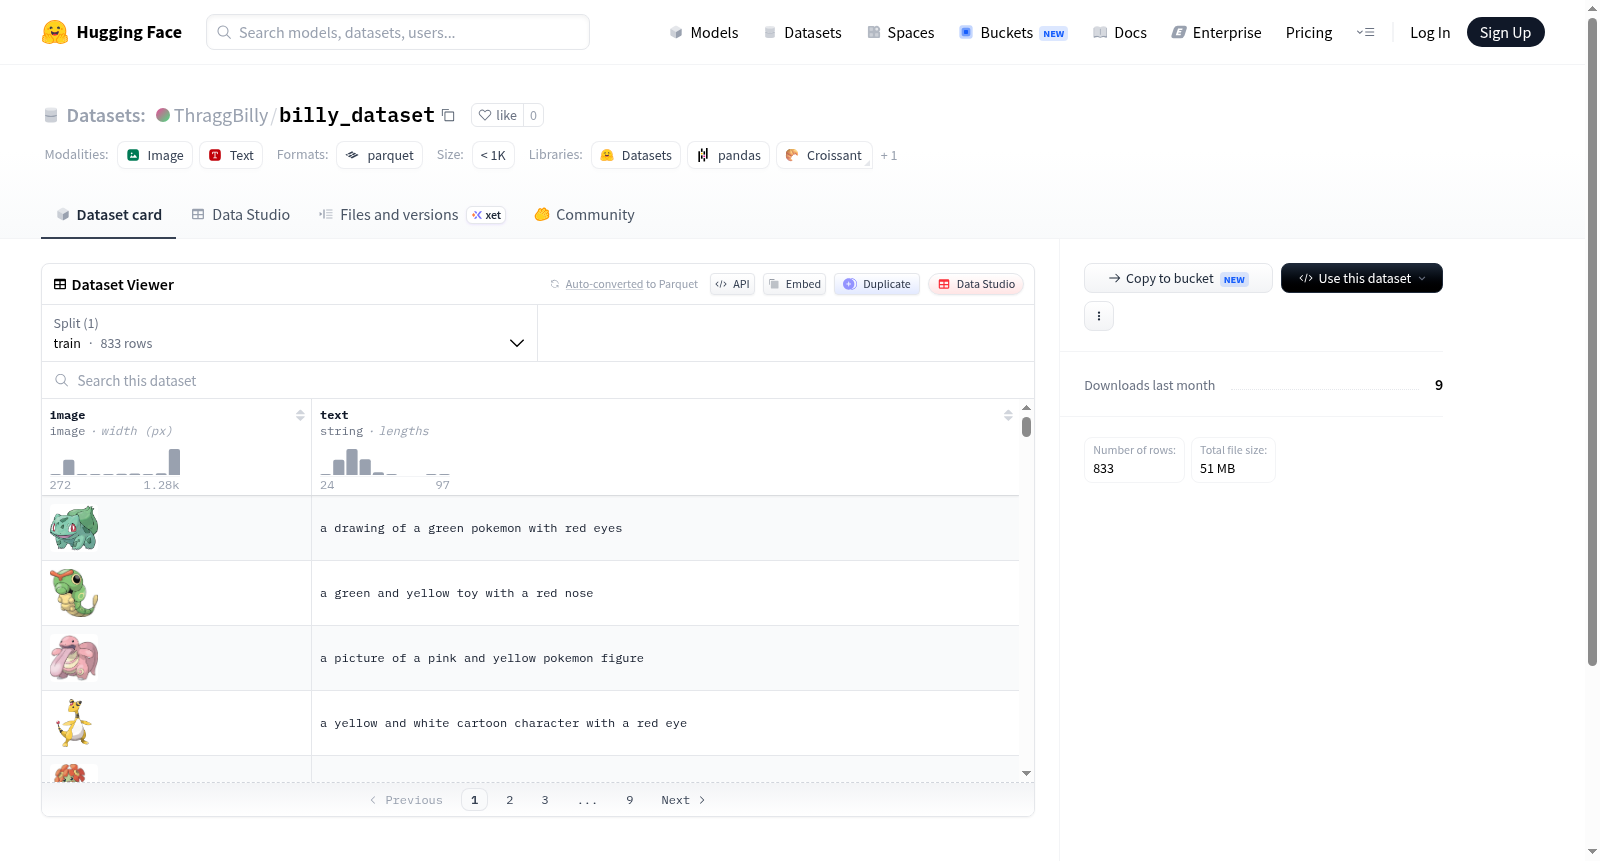This screenshot has height=861, width=1600.
Task: Select text 'a picture of a pink and yellow pokemon figure'
Action: coord(482,659)
